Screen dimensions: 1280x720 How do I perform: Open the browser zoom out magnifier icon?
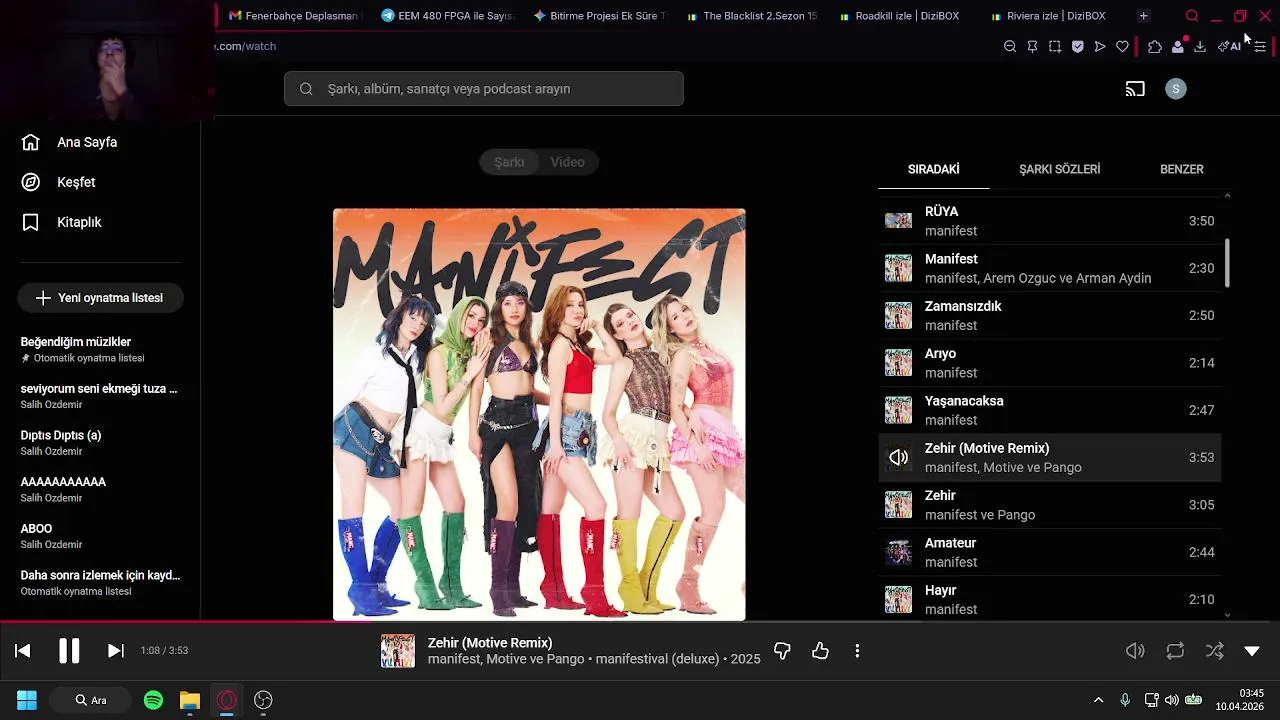(1010, 46)
